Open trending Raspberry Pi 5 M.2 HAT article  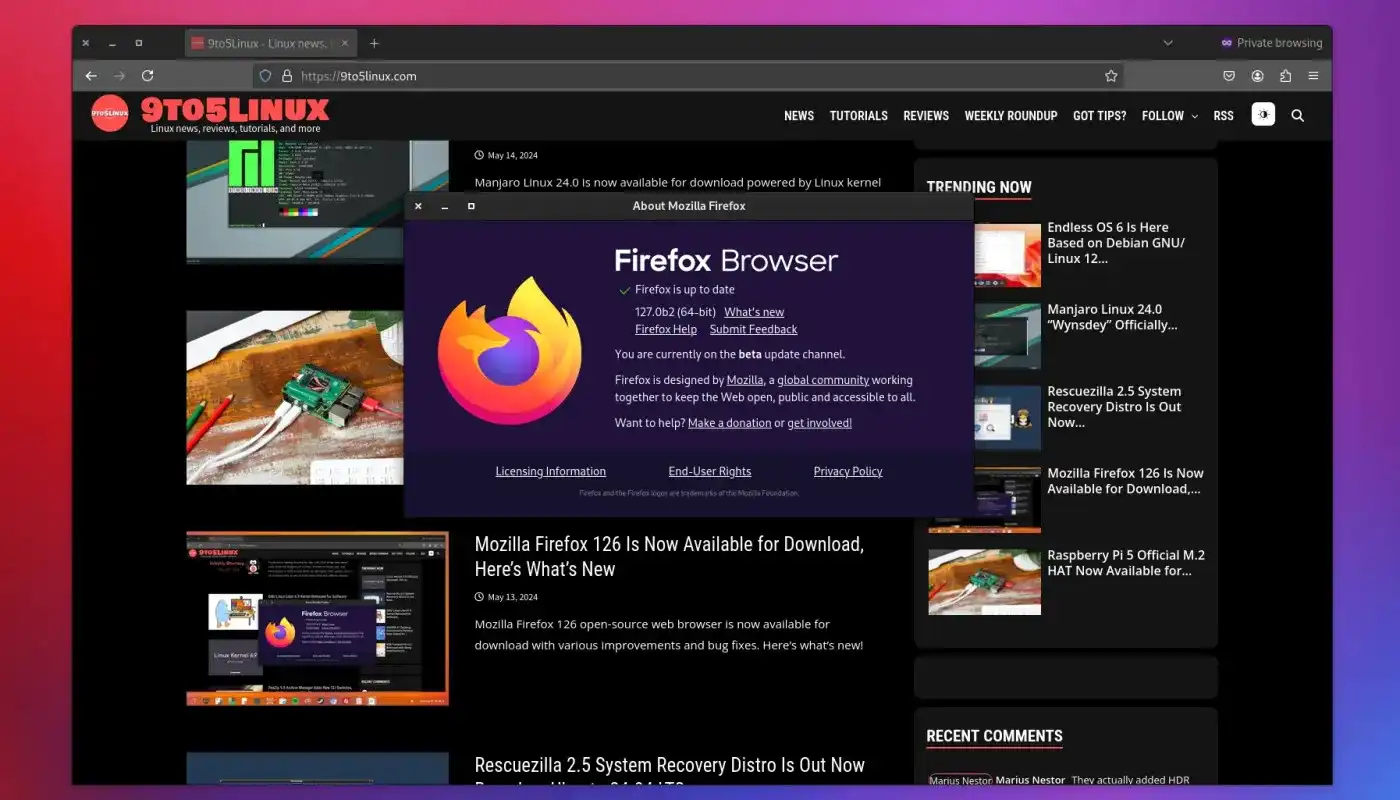[x=1126, y=563]
